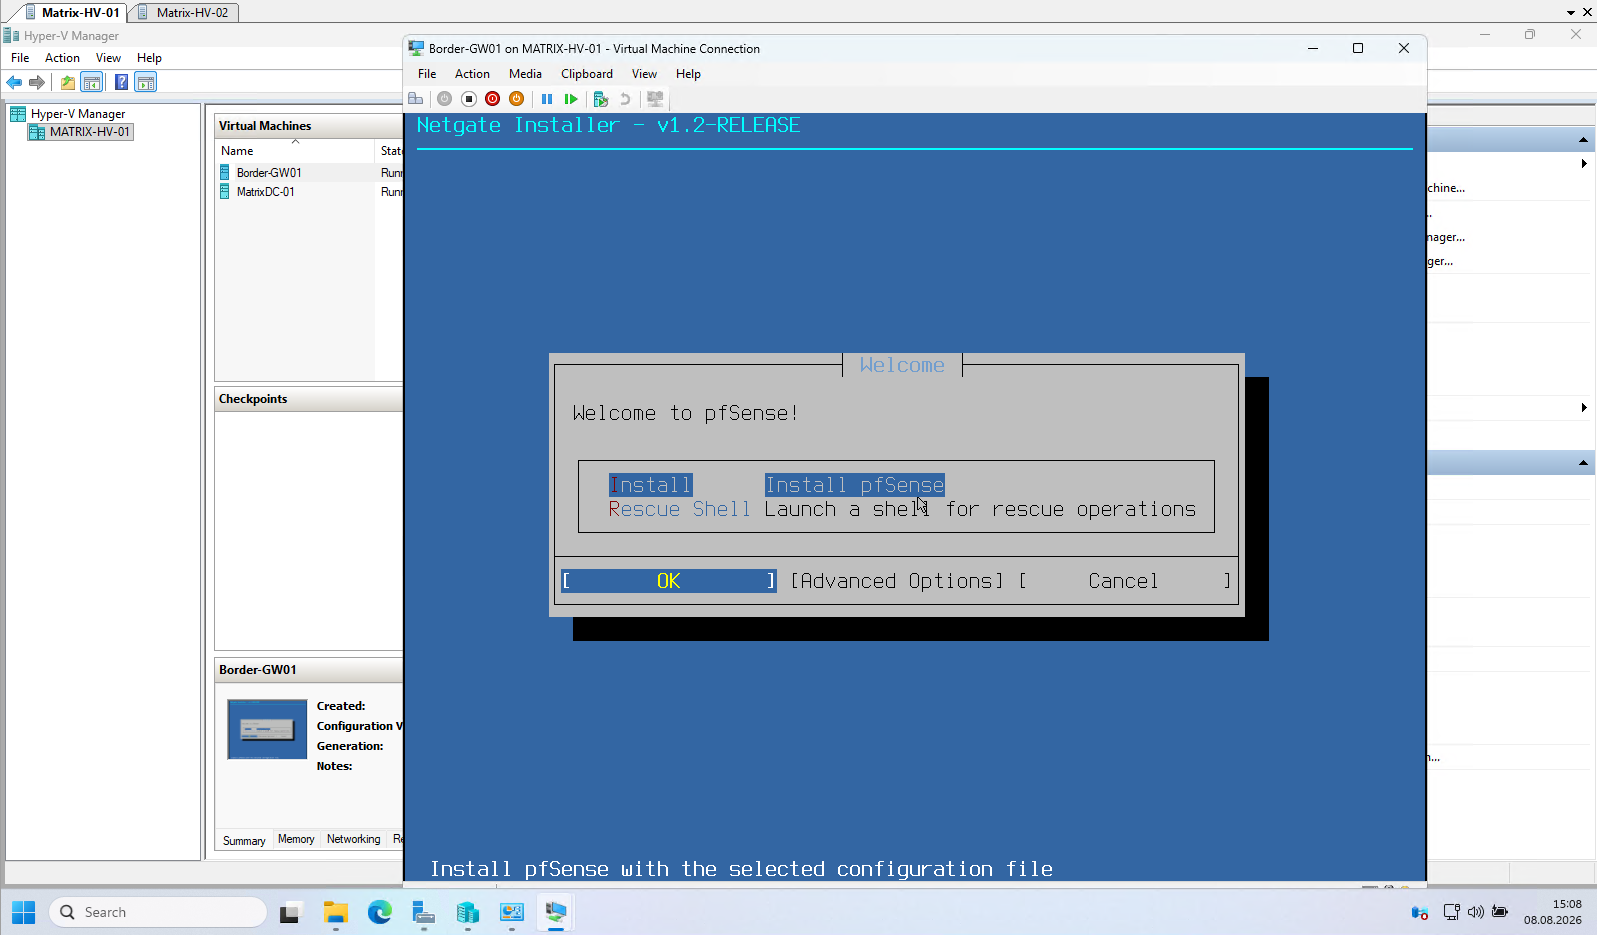Open Hyper-V Manager Help icon
Screen dimensions: 1597x935
(x=121, y=82)
